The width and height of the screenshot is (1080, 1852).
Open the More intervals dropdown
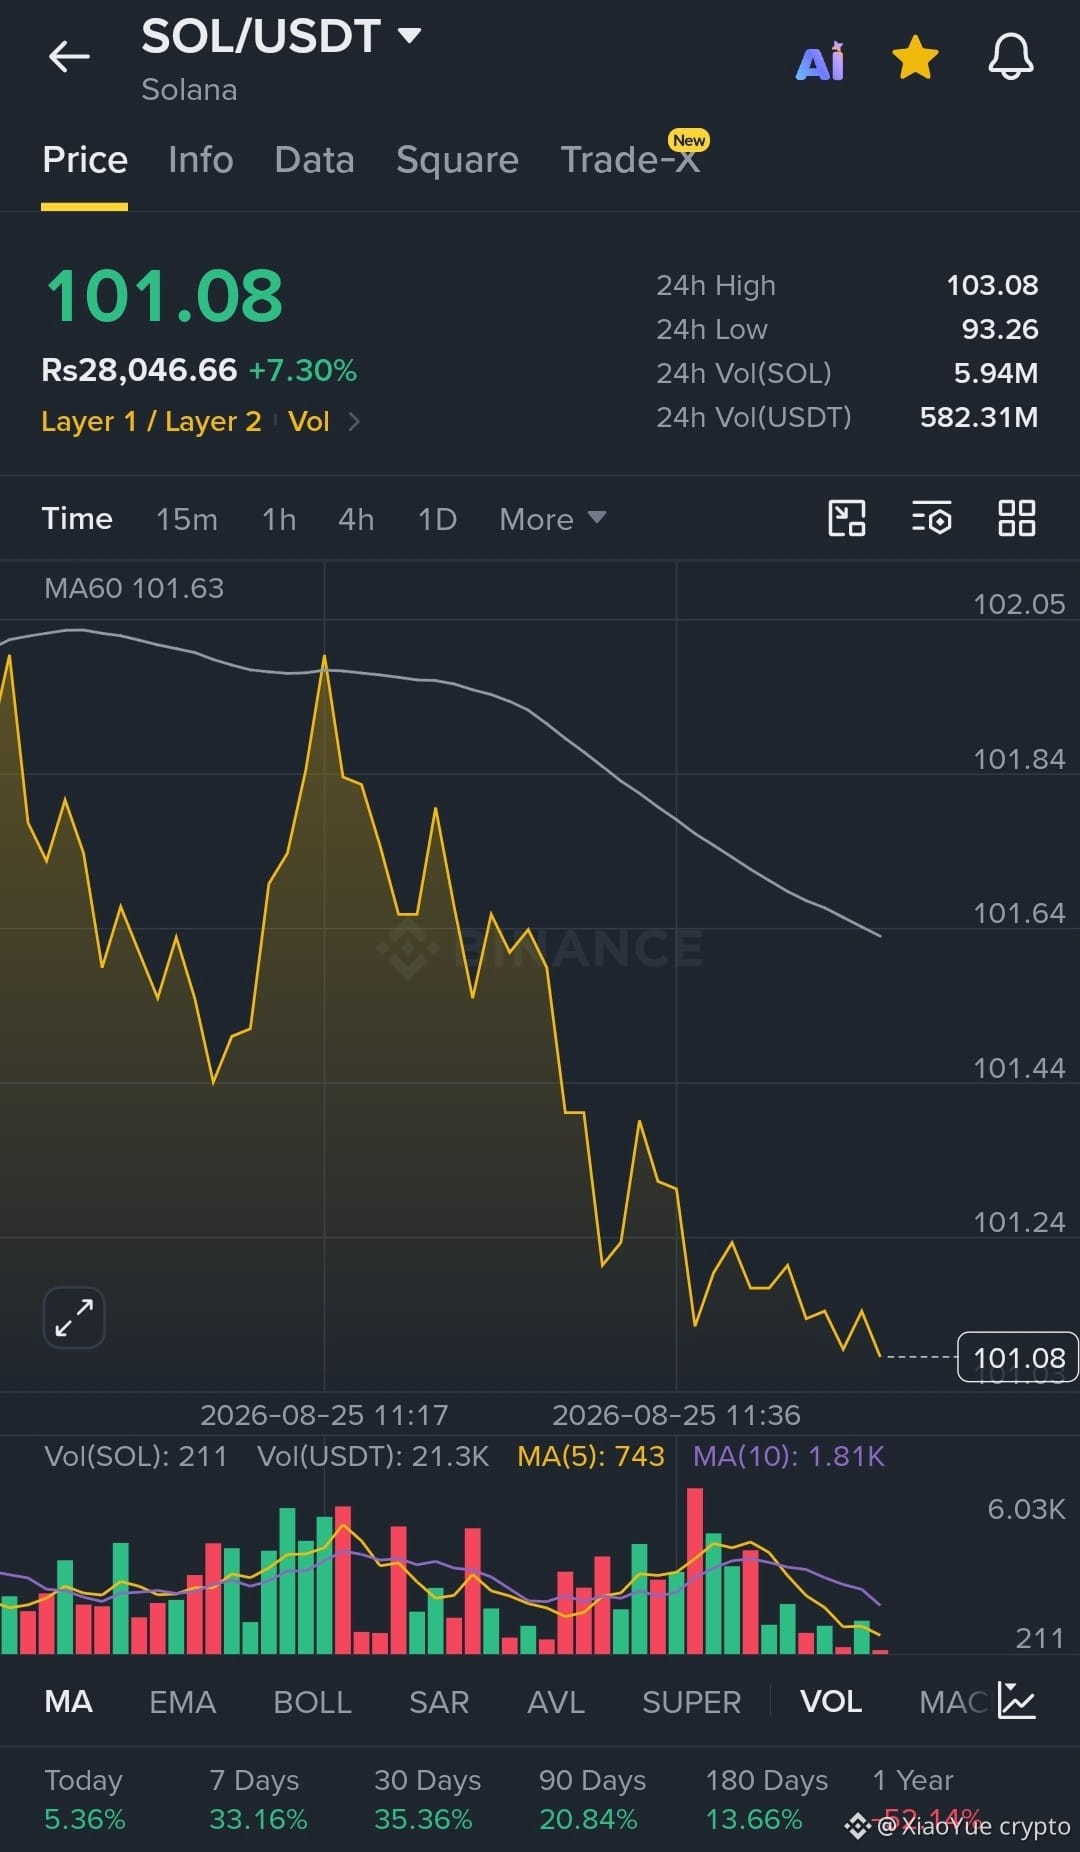pyautogui.click(x=553, y=519)
